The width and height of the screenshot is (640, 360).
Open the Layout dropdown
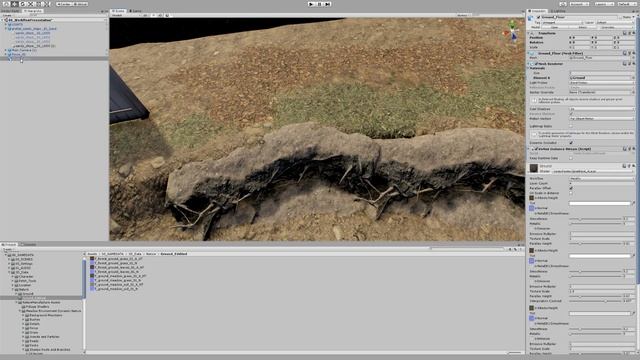coord(627,4)
